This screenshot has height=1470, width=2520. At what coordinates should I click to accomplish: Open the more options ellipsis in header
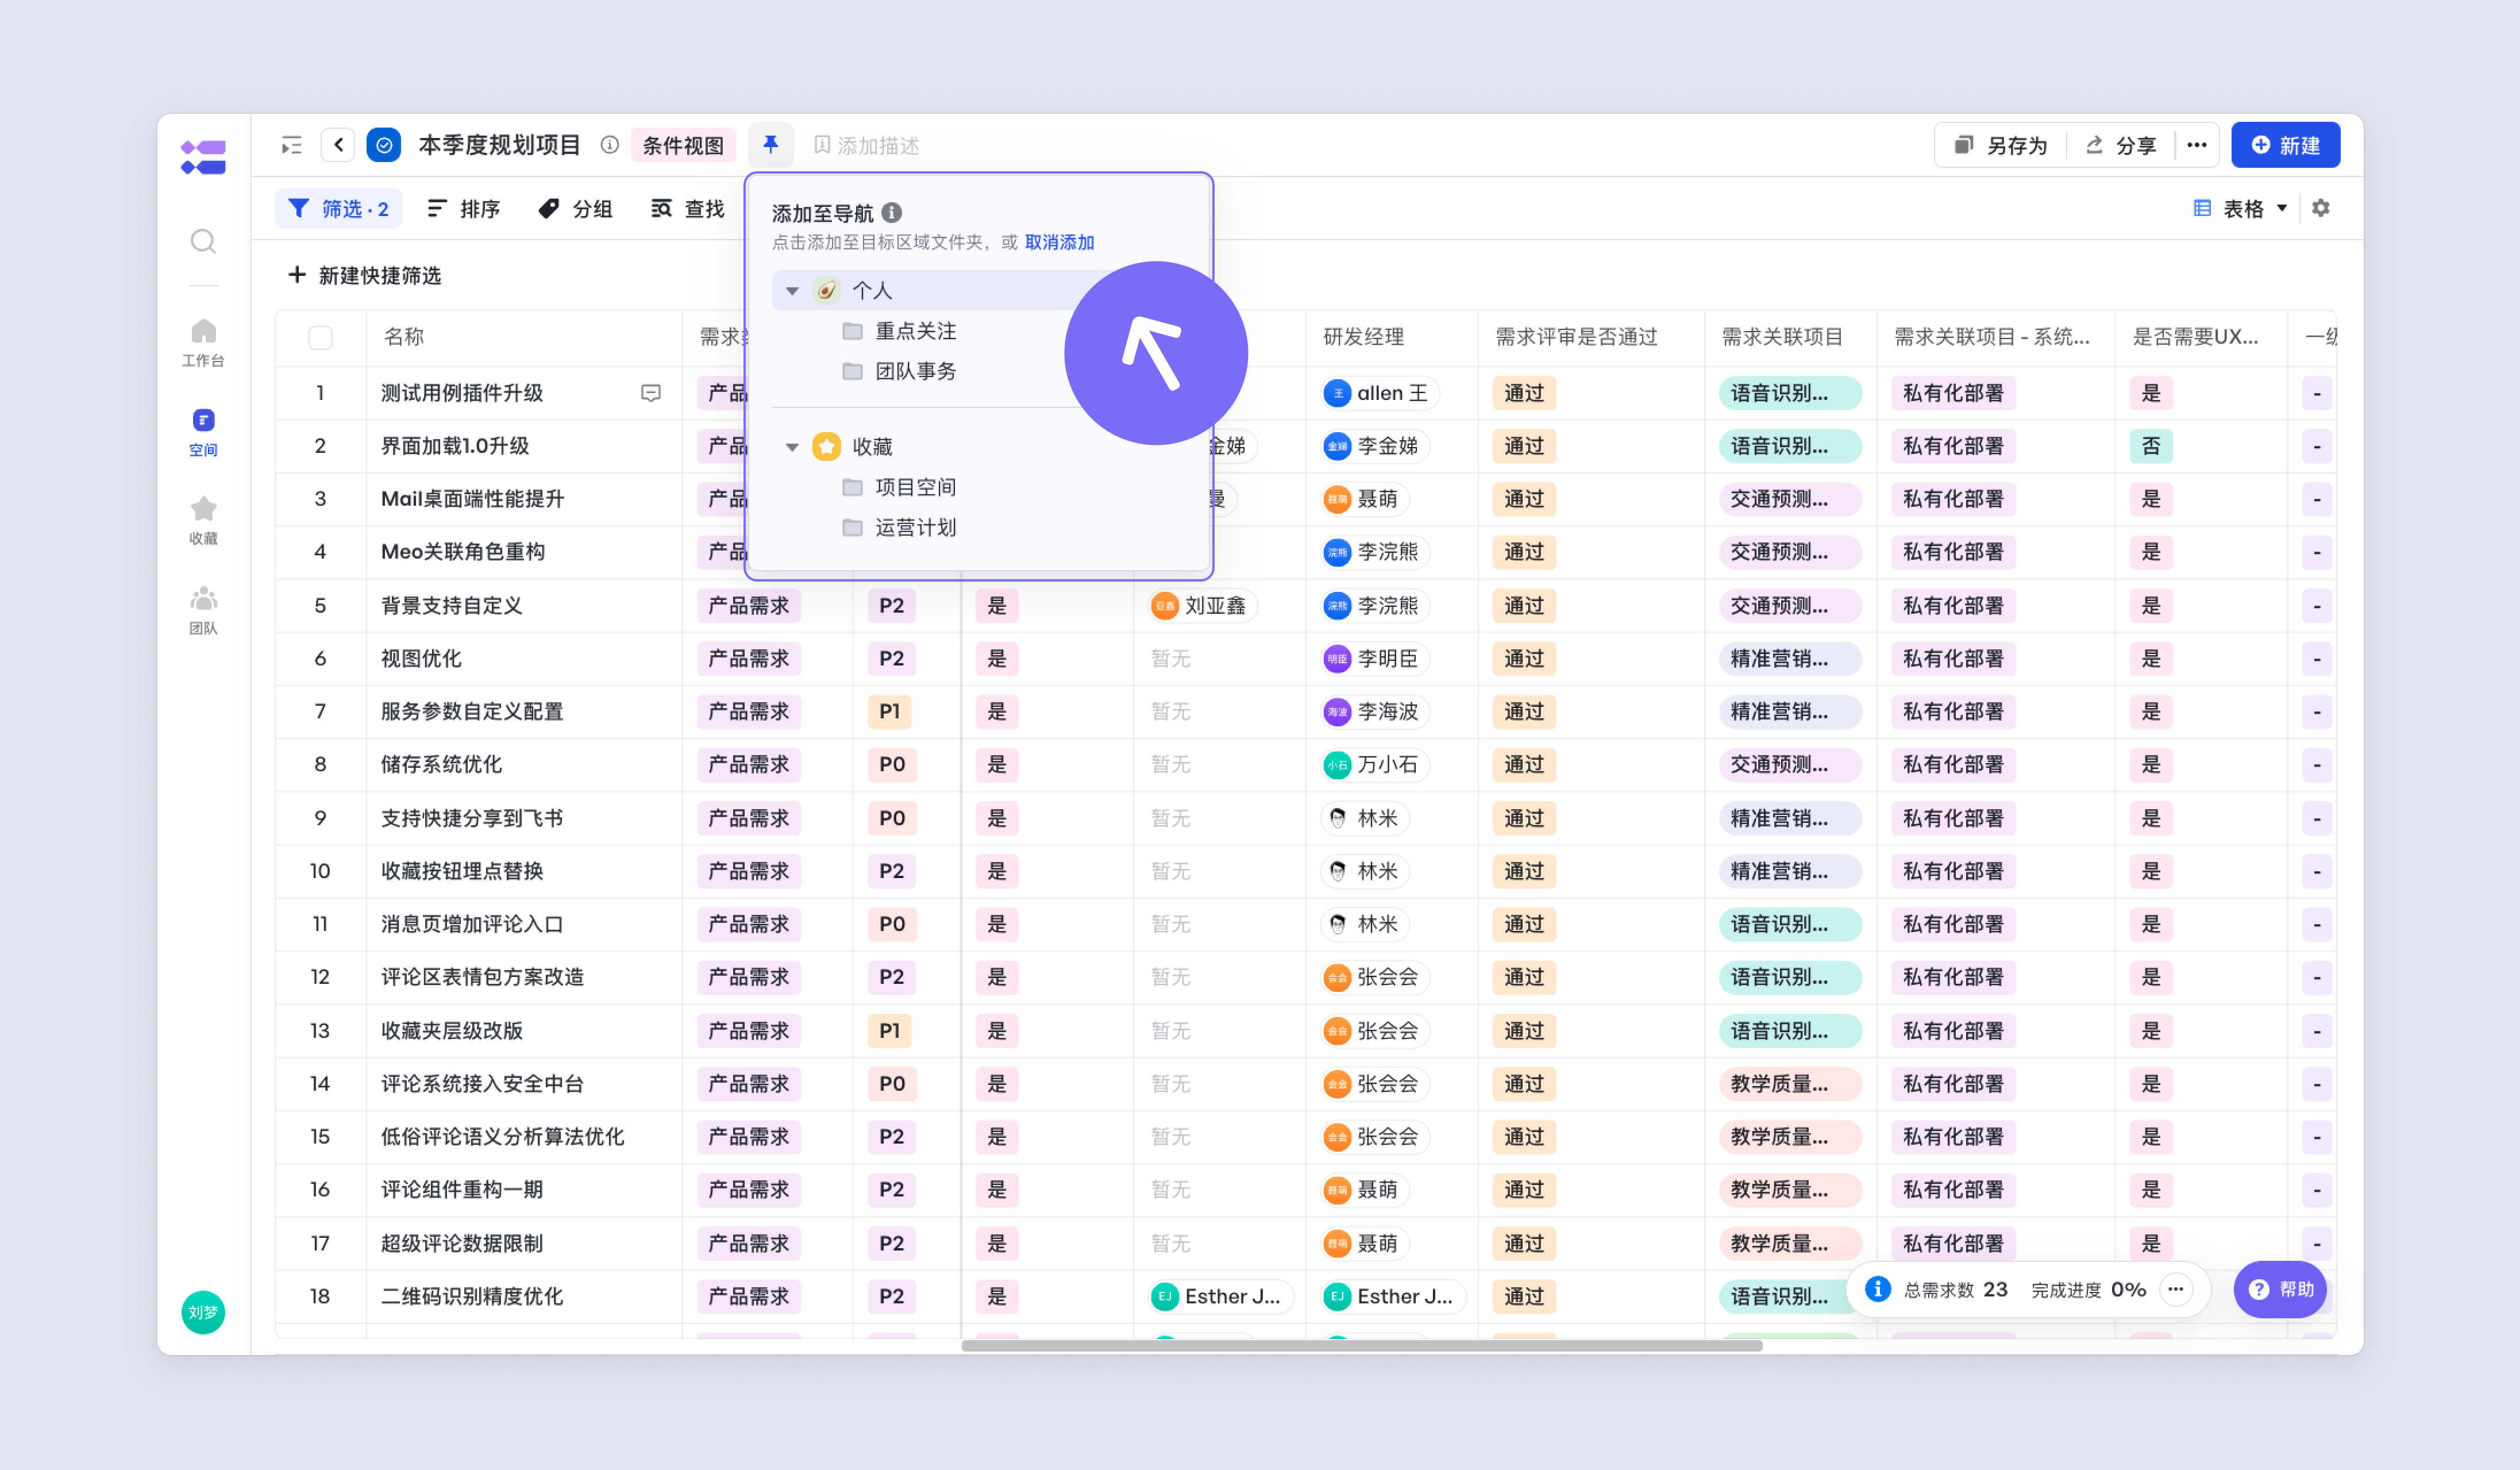(2196, 146)
